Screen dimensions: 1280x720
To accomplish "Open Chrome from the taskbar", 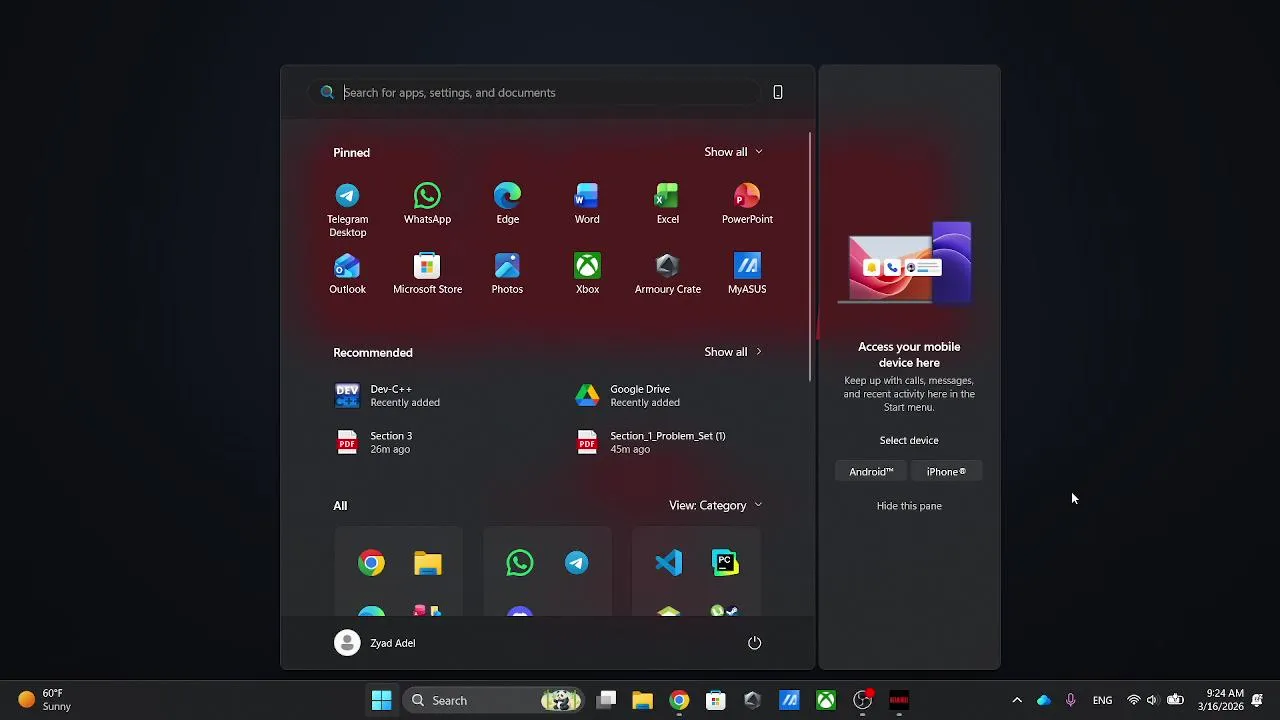I will click(x=679, y=700).
